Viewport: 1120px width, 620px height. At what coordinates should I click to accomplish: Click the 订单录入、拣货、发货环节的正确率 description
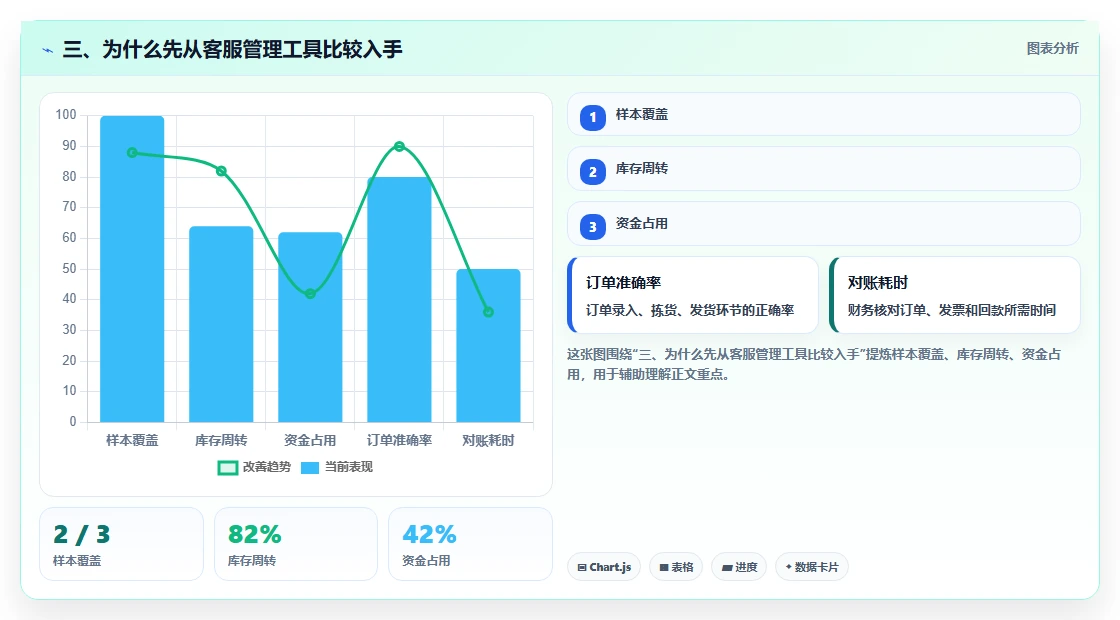coord(690,311)
